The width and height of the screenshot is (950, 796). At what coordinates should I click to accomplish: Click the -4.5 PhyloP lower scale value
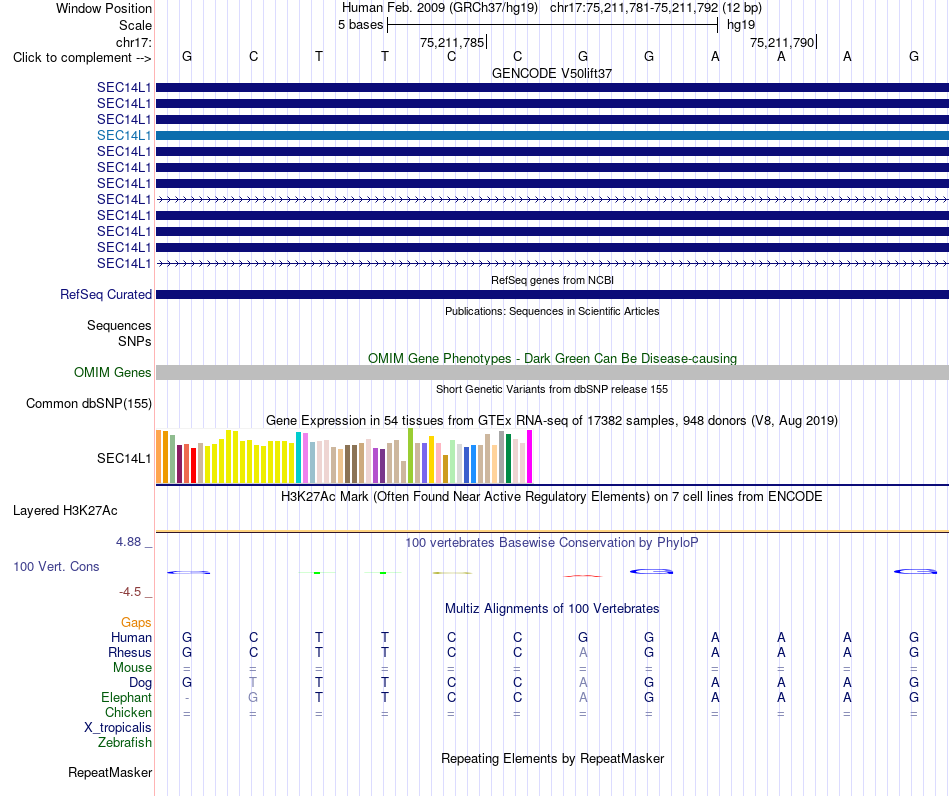130,592
